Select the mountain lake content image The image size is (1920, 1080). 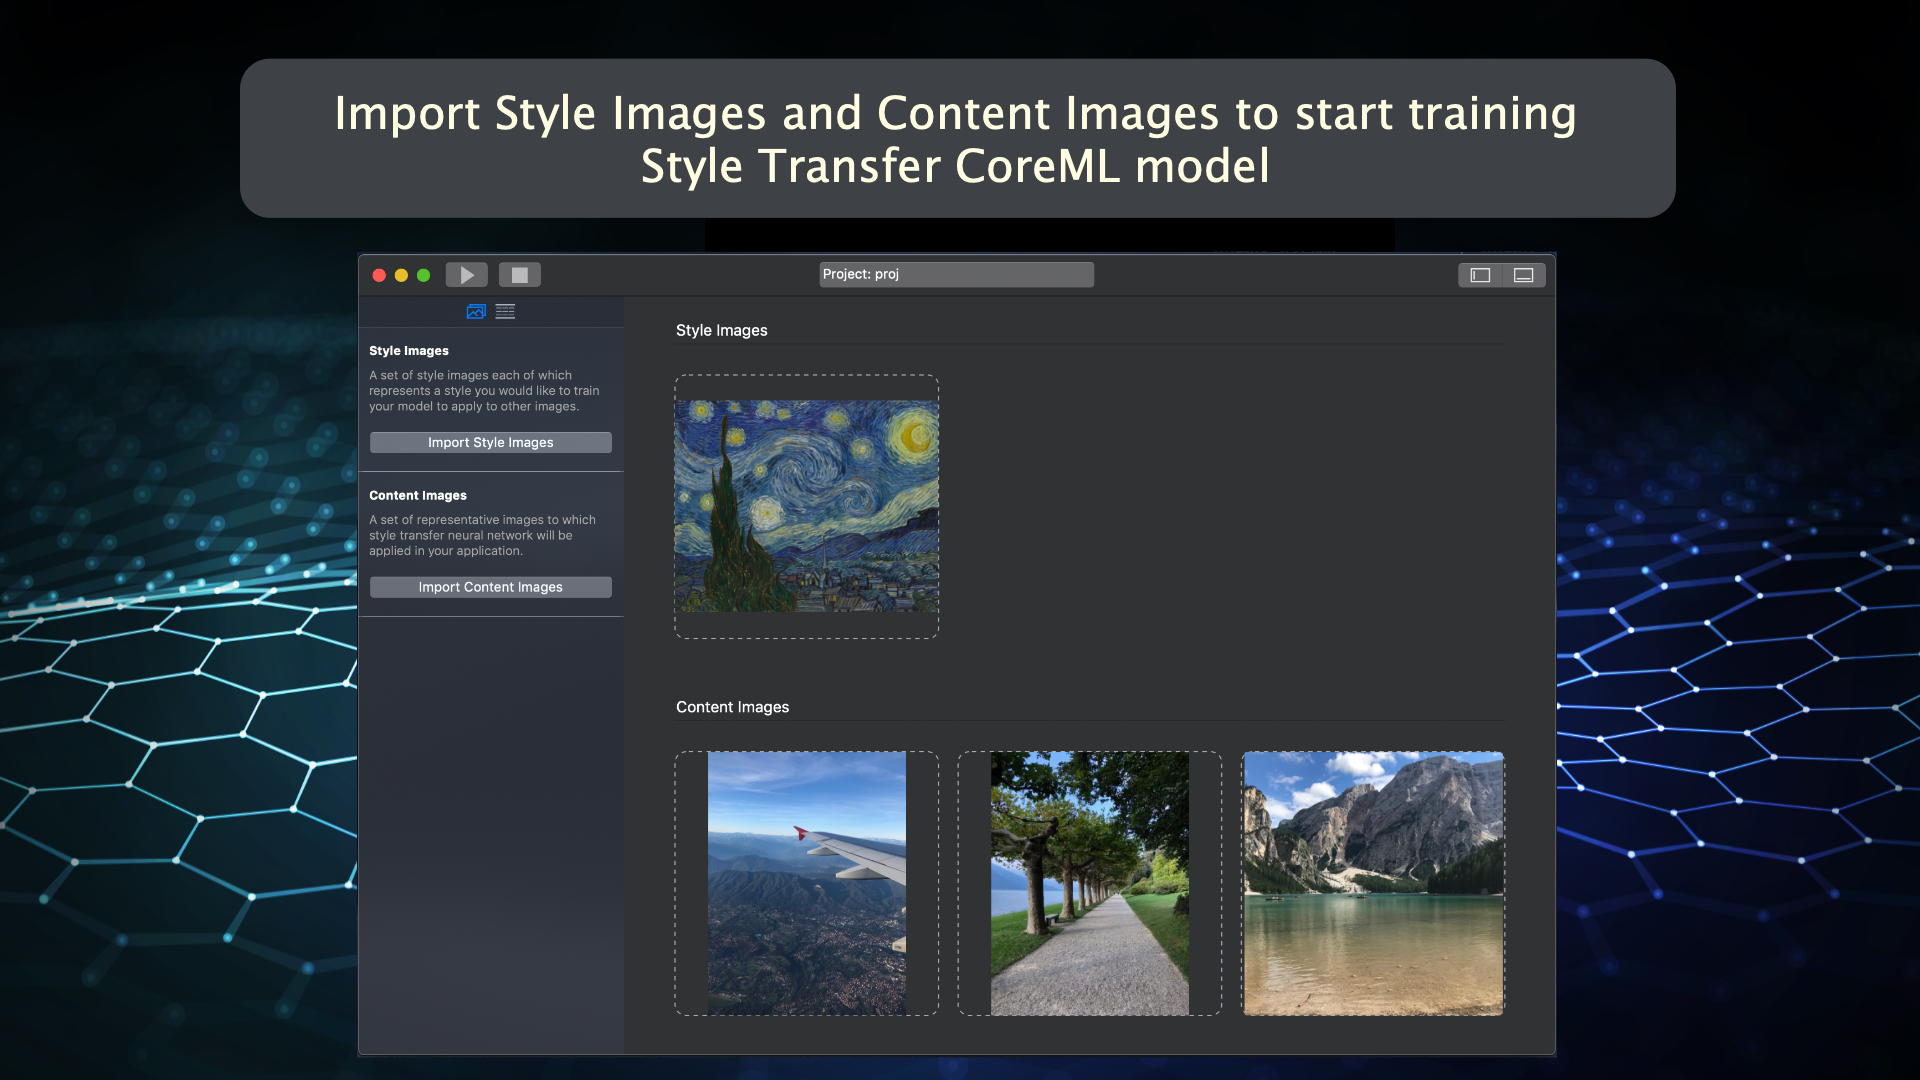pos(1372,883)
